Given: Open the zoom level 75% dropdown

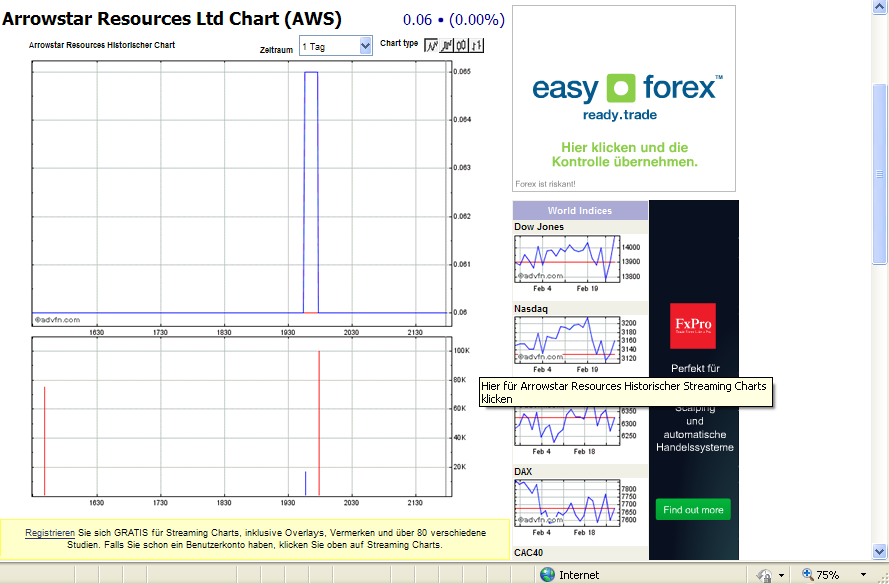Looking at the screenshot, I should (863, 574).
